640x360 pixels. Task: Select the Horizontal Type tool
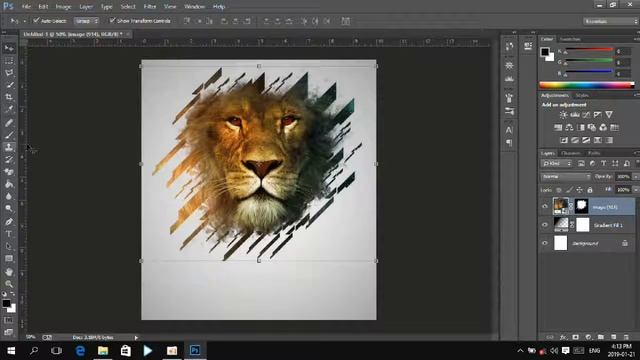(9, 234)
